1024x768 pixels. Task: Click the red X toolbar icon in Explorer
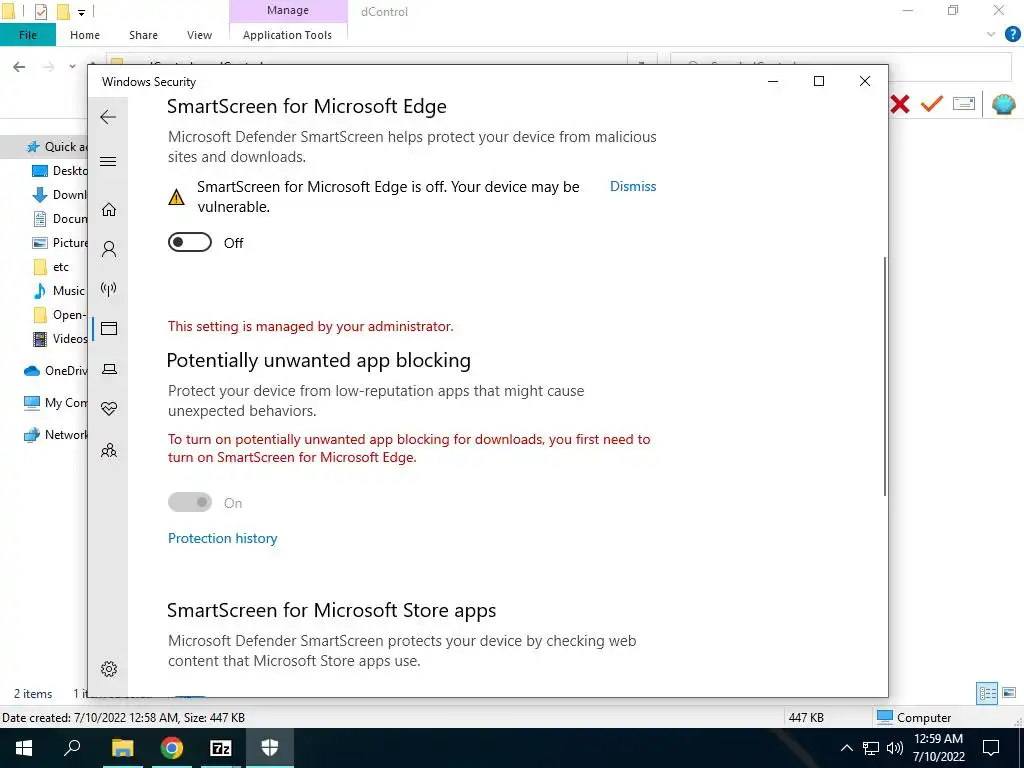coord(900,104)
